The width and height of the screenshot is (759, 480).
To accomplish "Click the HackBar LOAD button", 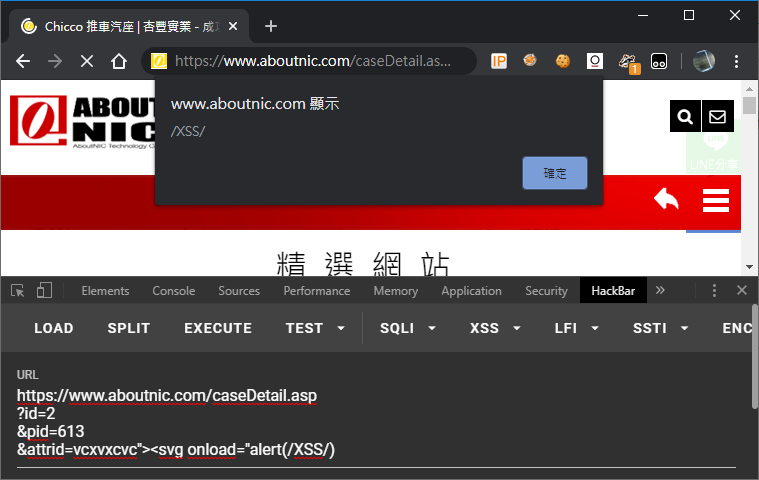I will tap(53, 328).
